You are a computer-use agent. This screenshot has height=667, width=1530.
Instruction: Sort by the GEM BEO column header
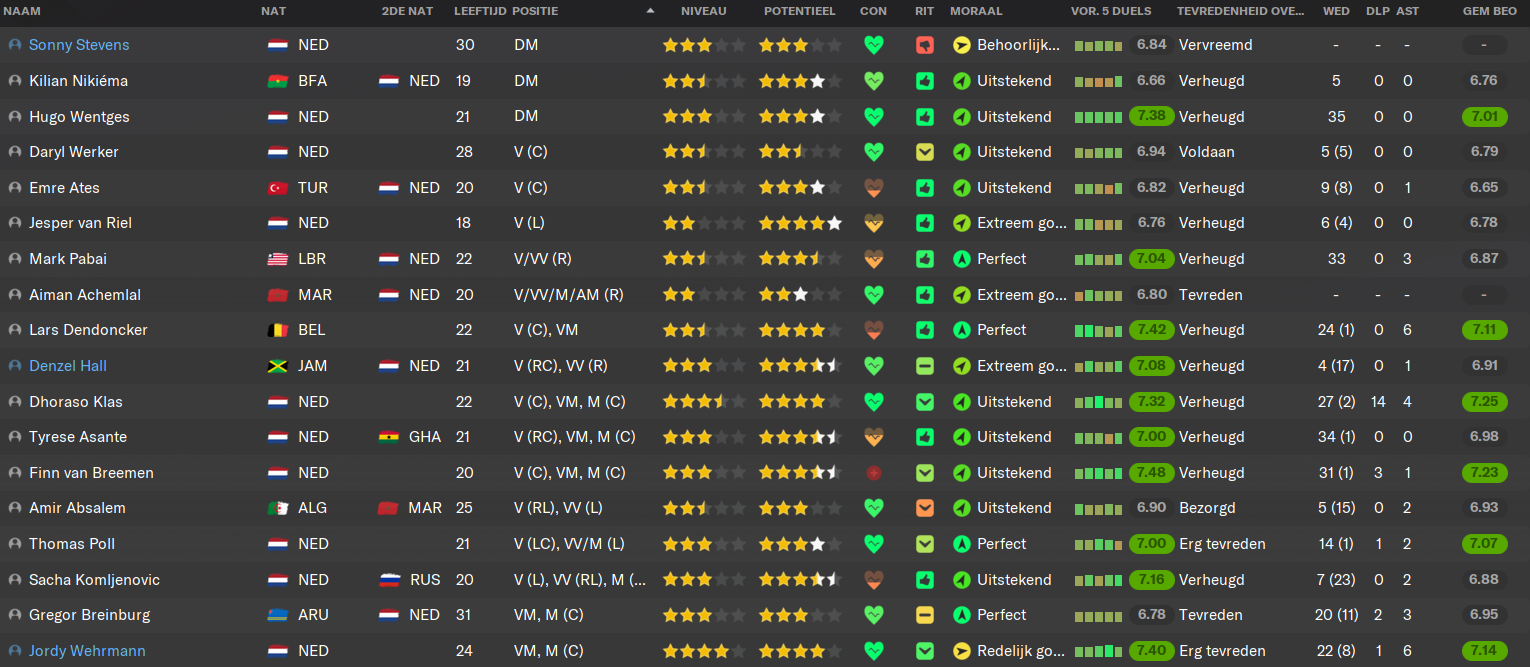[x=1482, y=12]
